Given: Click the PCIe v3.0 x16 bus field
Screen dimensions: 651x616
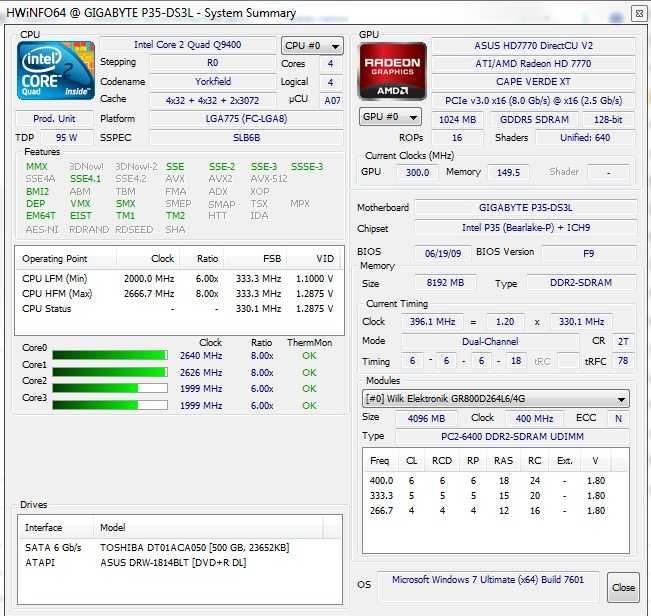Looking at the screenshot, I should tap(534, 100).
